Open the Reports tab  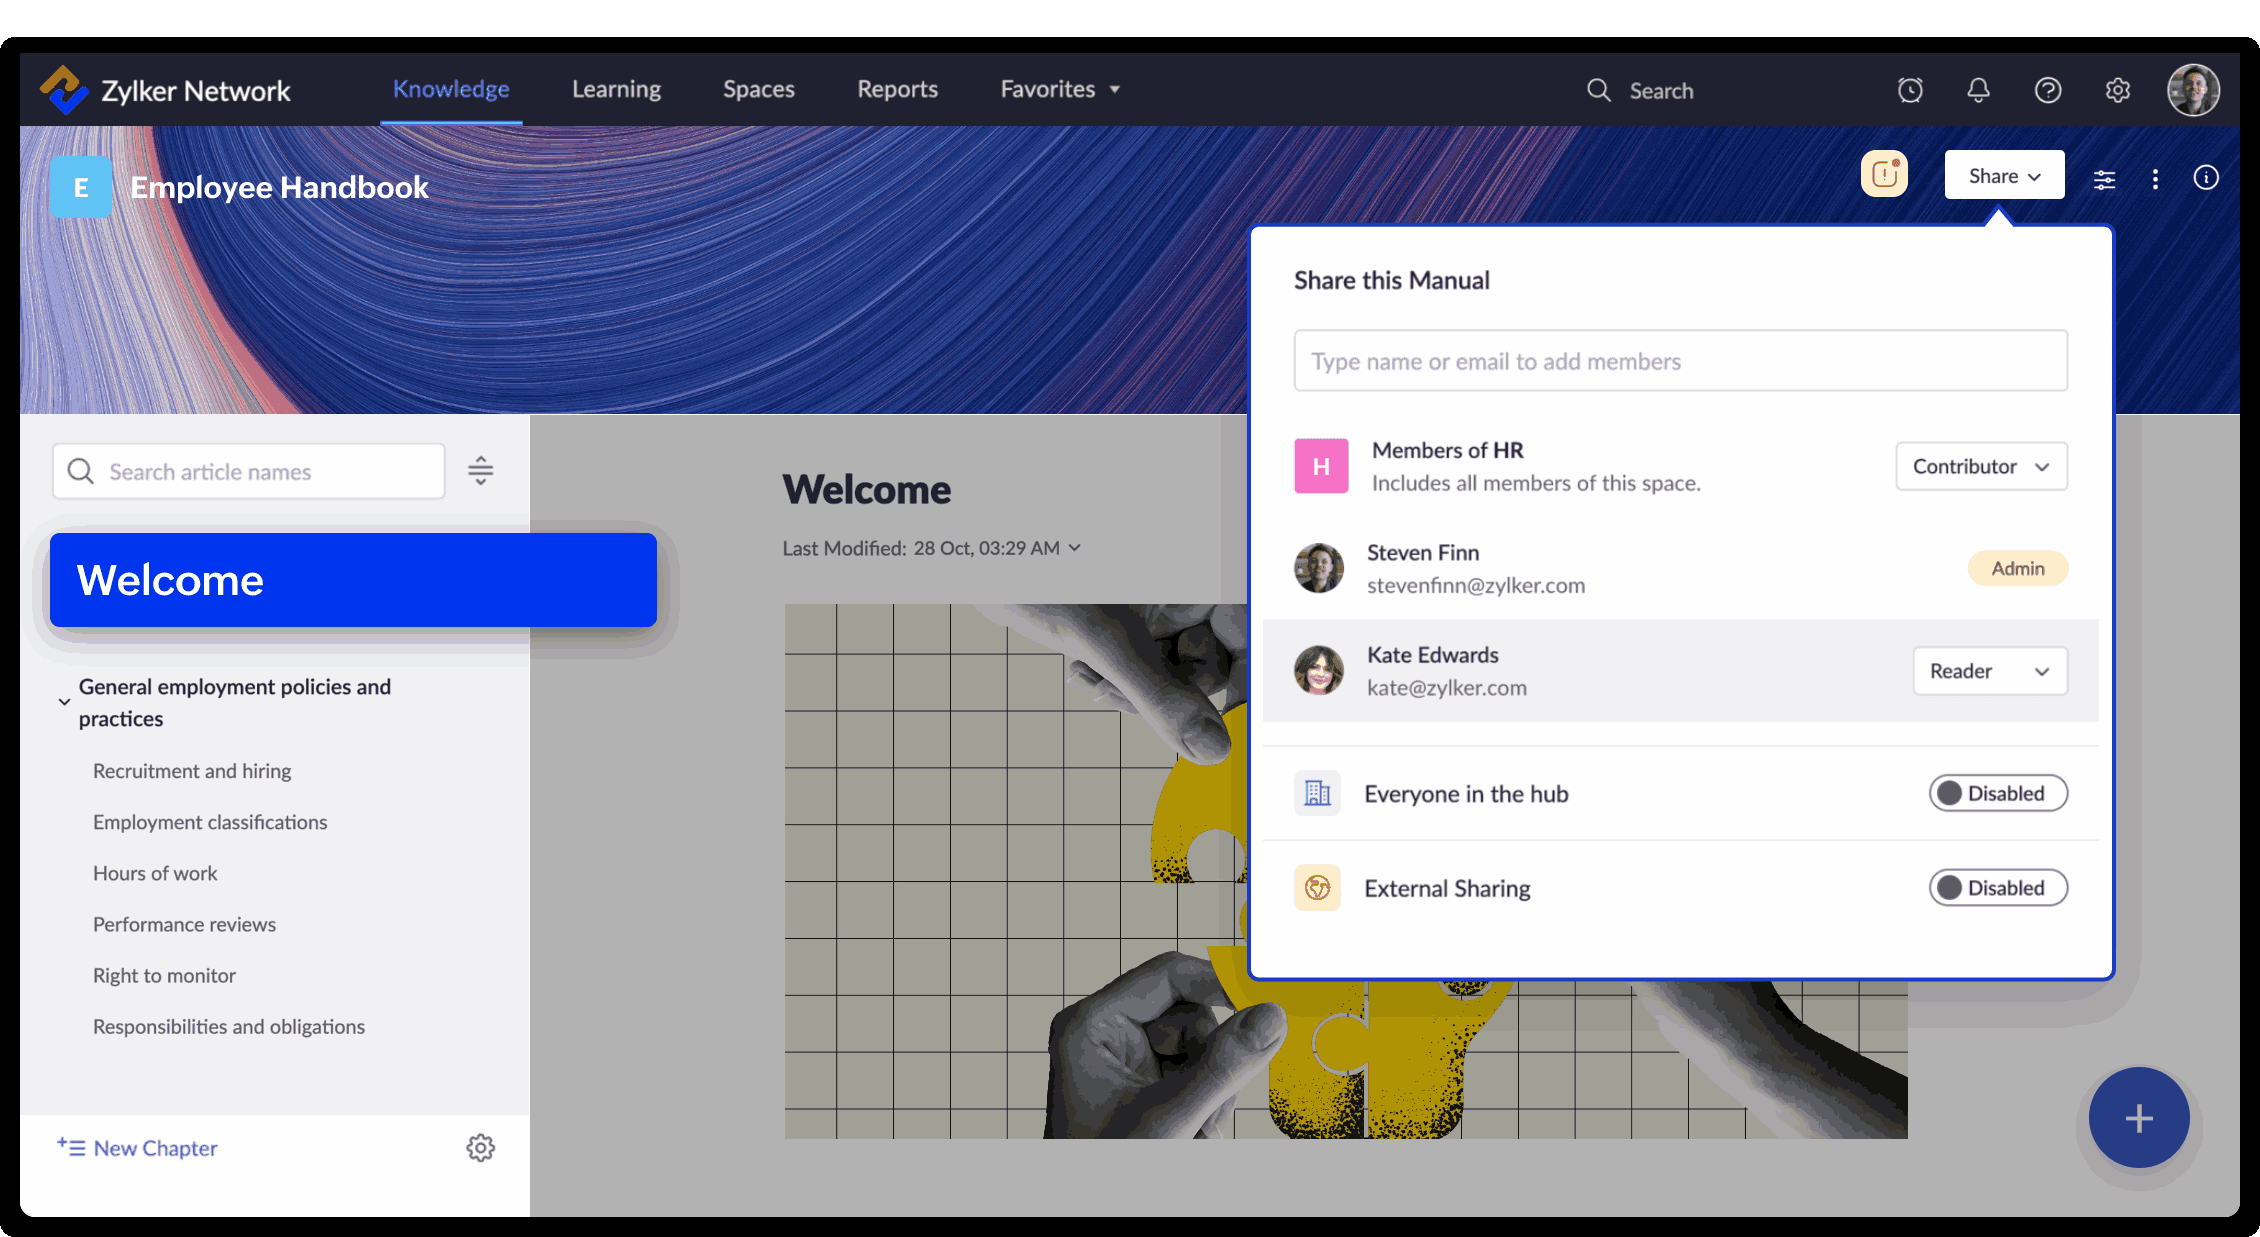897,89
